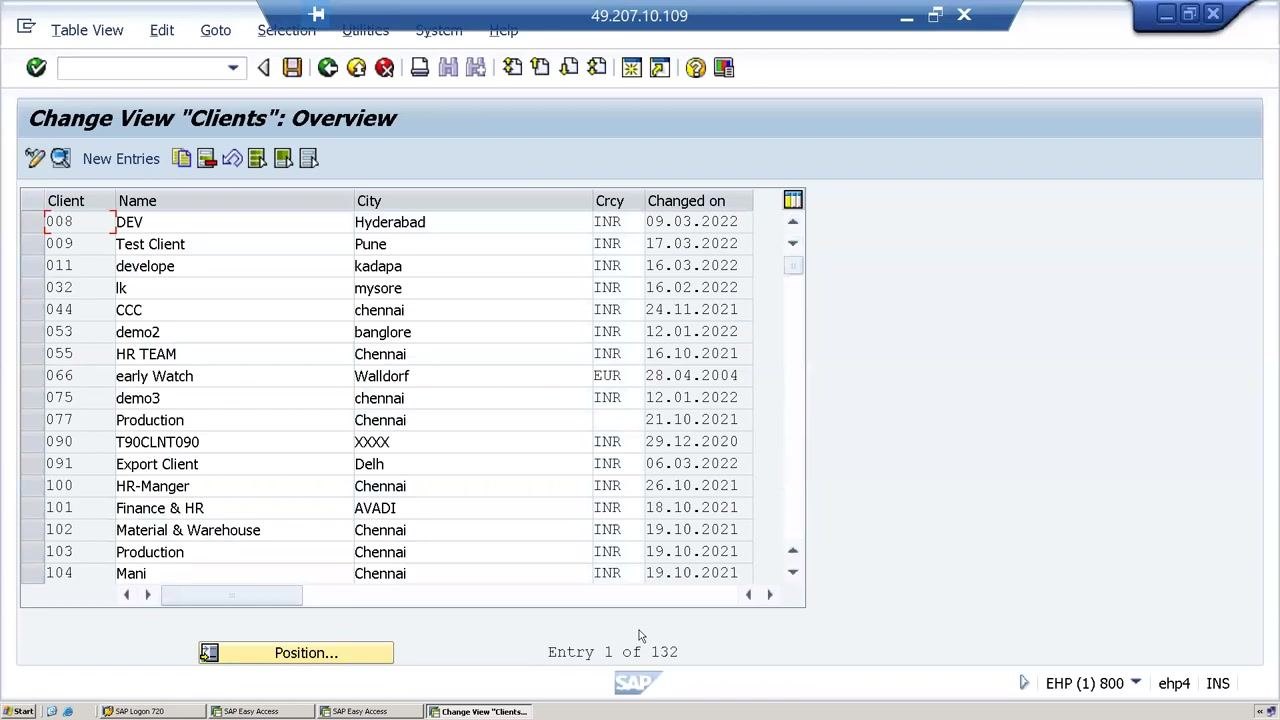
Task: Click the green Enter checkmark icon
Action: tap(36, 67)
